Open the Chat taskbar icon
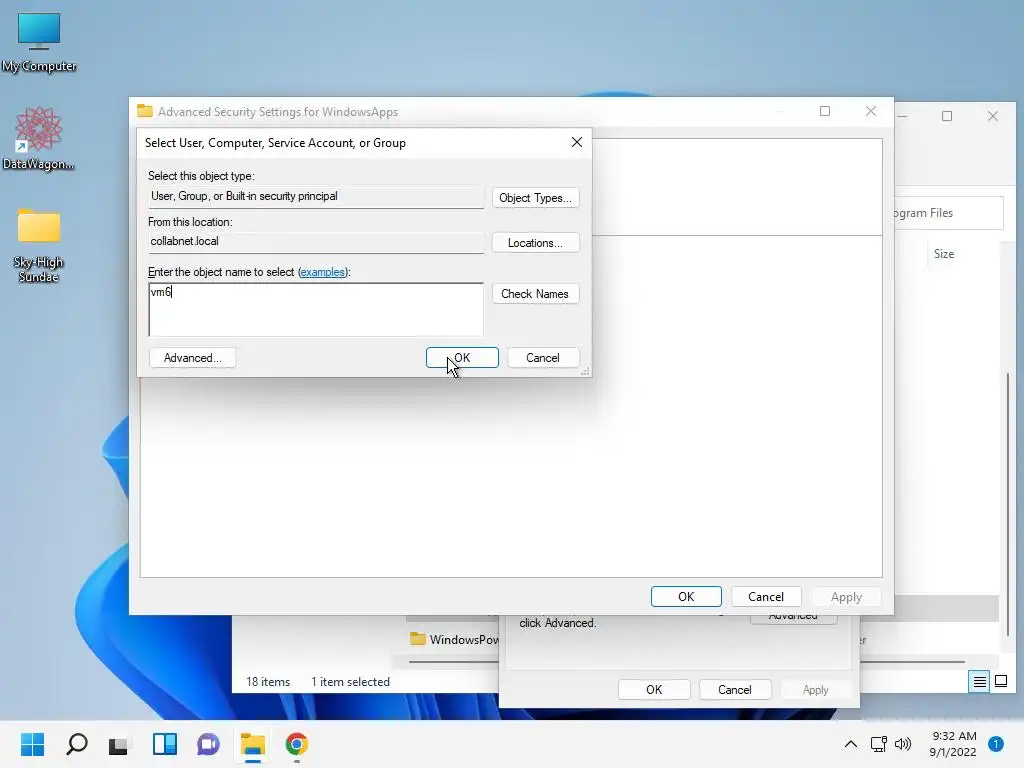This screenshot has height=768, width=1024. [208, 744]
